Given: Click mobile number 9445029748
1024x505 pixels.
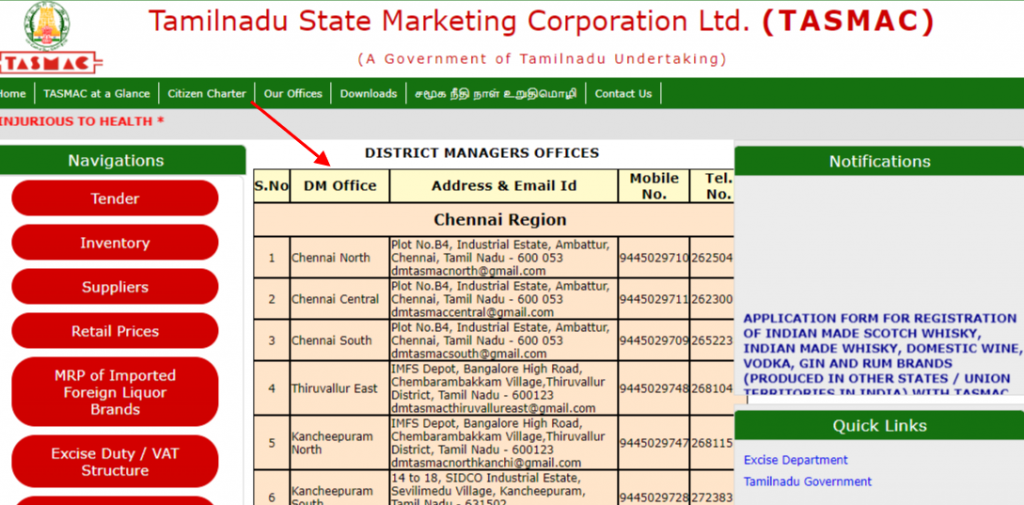Looking at the screenshot, I should pos(654,388).
